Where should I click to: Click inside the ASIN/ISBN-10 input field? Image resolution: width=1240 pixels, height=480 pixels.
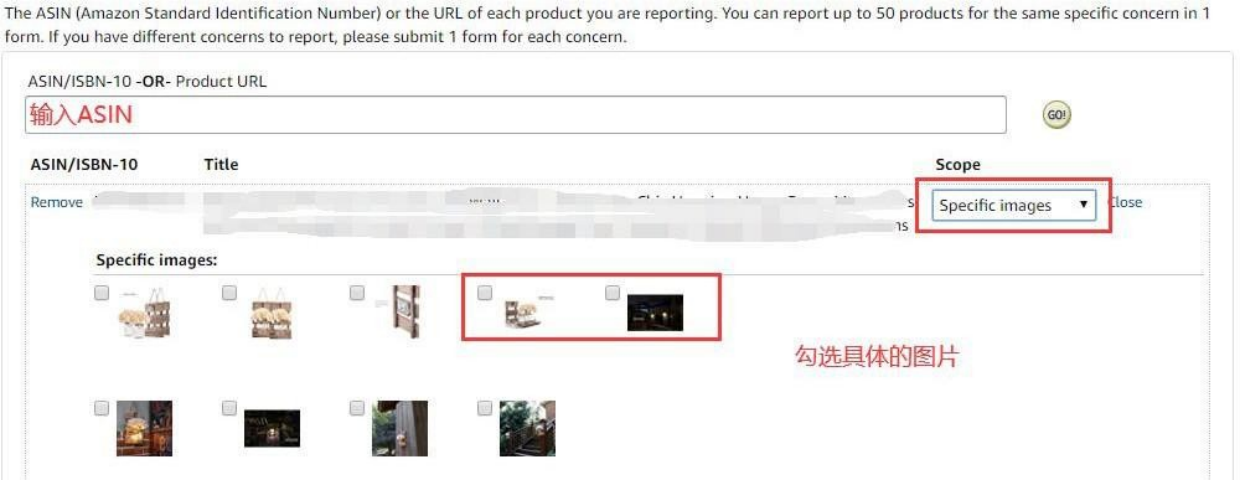(x=515, y=115)
